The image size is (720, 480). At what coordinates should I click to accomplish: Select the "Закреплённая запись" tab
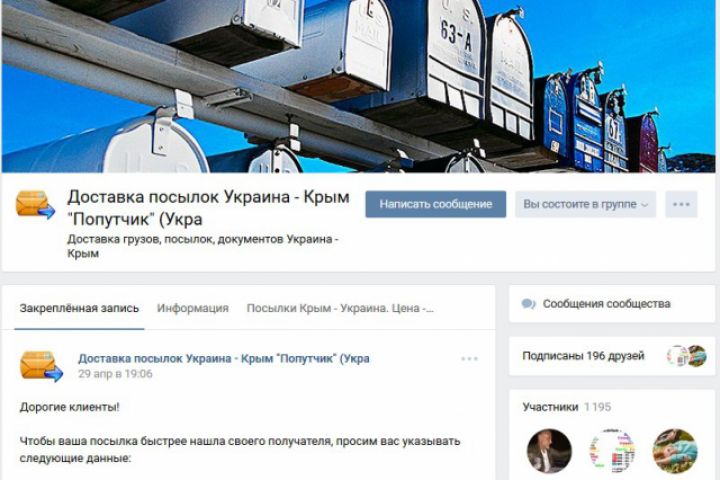(x=79, y=308)
